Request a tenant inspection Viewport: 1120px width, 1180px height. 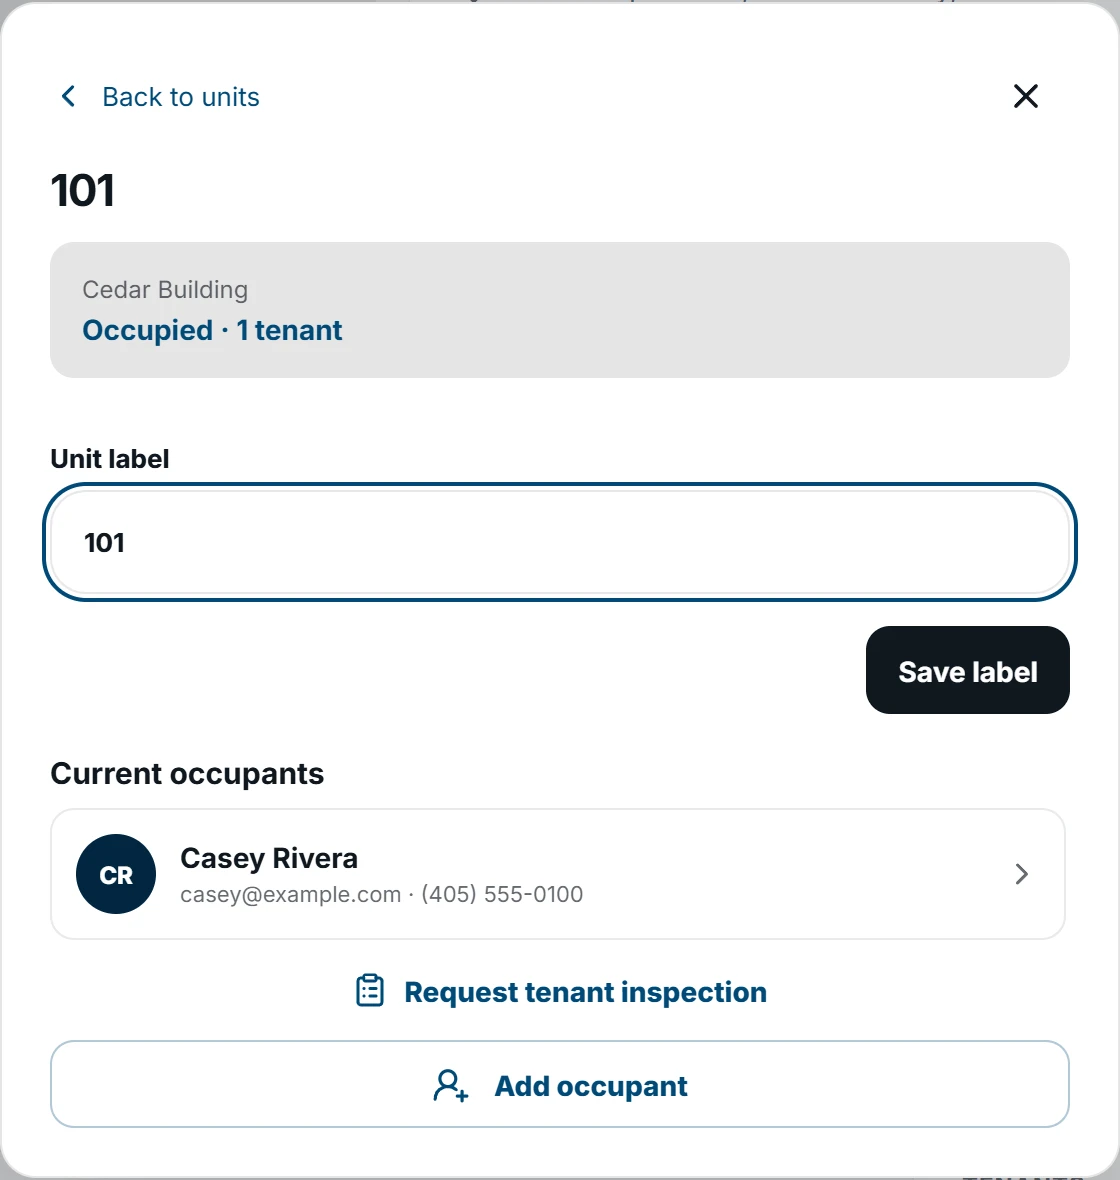pos(561,991)
